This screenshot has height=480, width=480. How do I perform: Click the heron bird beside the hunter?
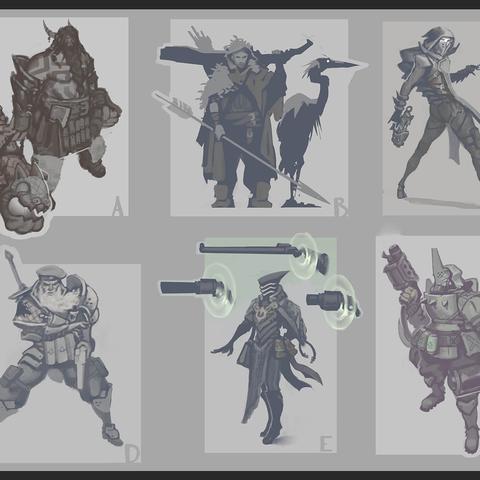[x=313, y=130]
